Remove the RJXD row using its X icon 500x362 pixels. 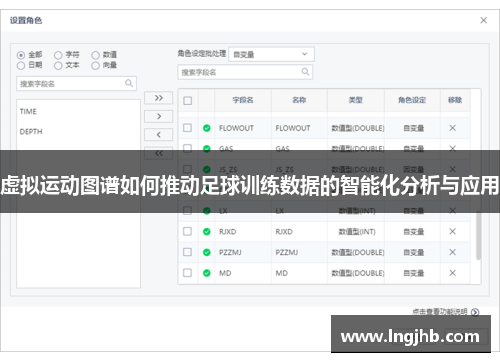click(452, 231)
